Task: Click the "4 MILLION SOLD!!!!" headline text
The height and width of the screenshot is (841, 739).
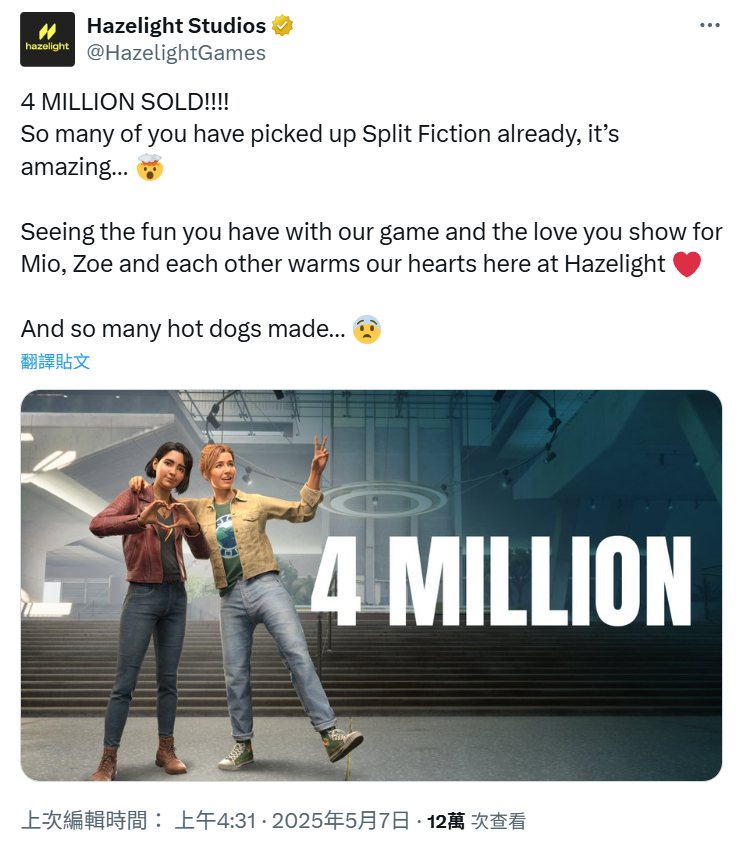Action: click(125, 102)
